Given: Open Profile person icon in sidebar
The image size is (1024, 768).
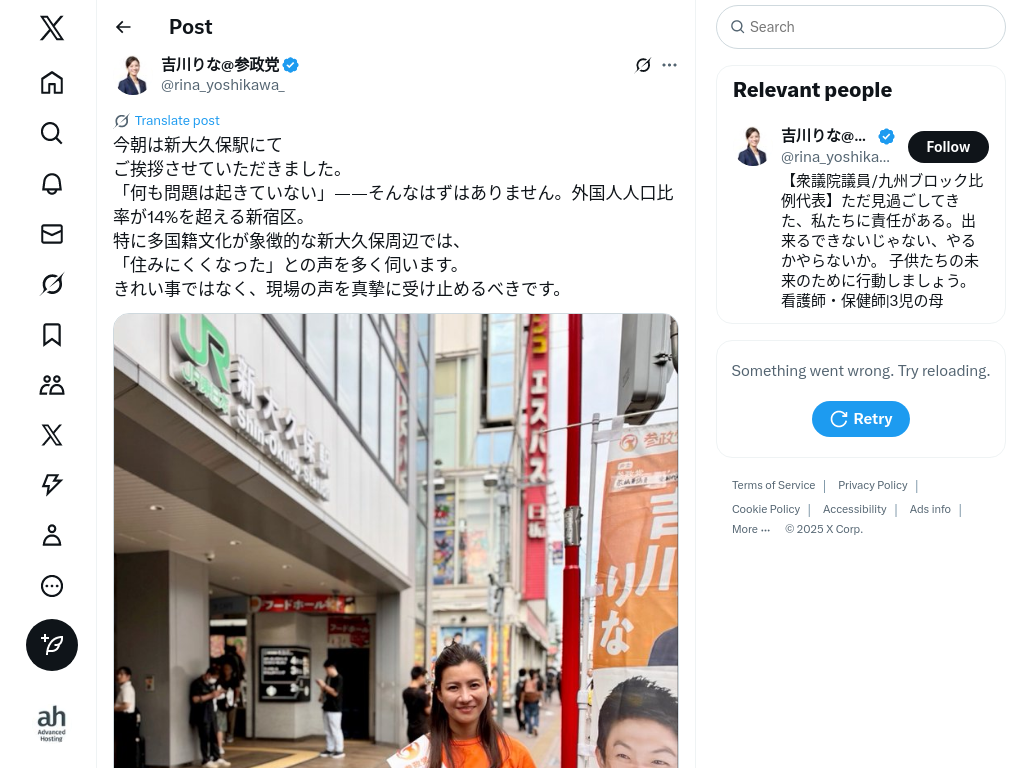Looking at the screenshot, I should [x=52, y=536].
